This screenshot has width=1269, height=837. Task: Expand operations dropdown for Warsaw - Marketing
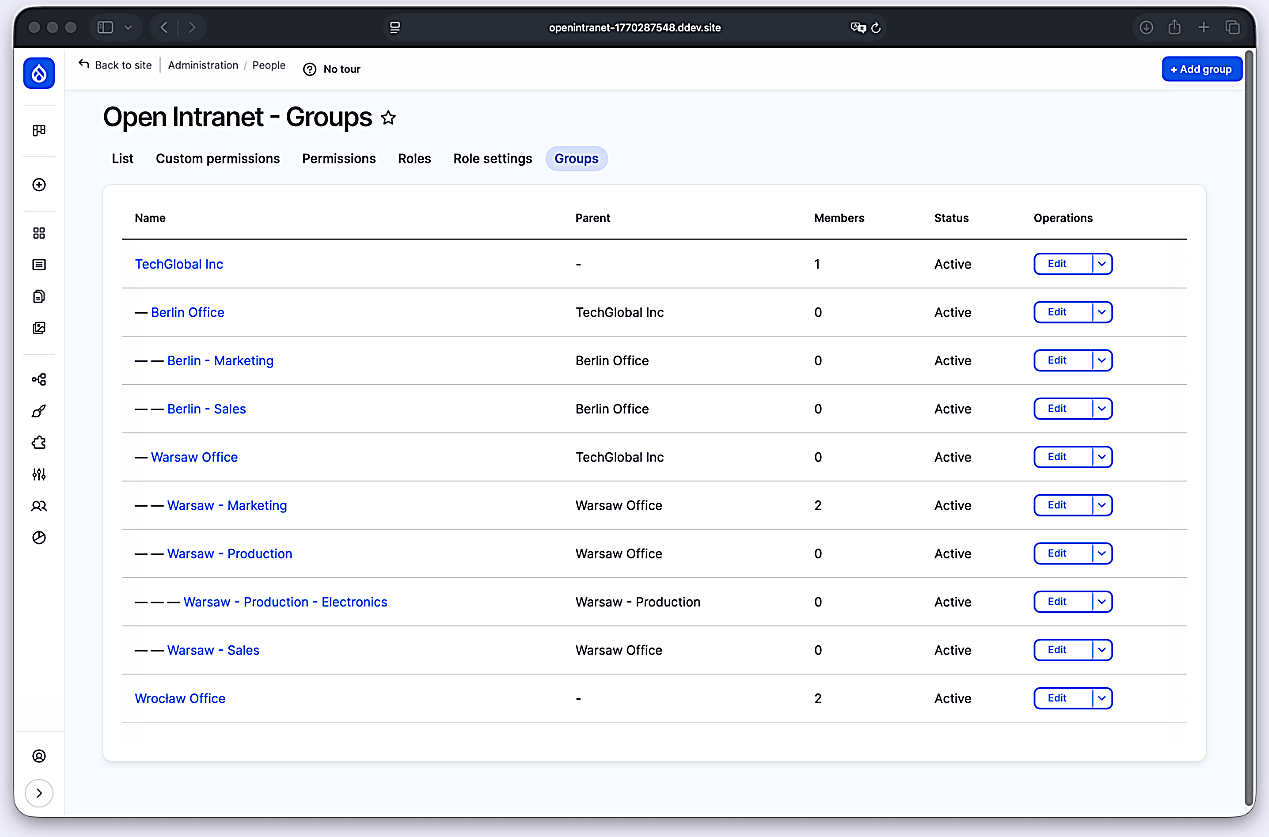click(x=1102, y=505)
